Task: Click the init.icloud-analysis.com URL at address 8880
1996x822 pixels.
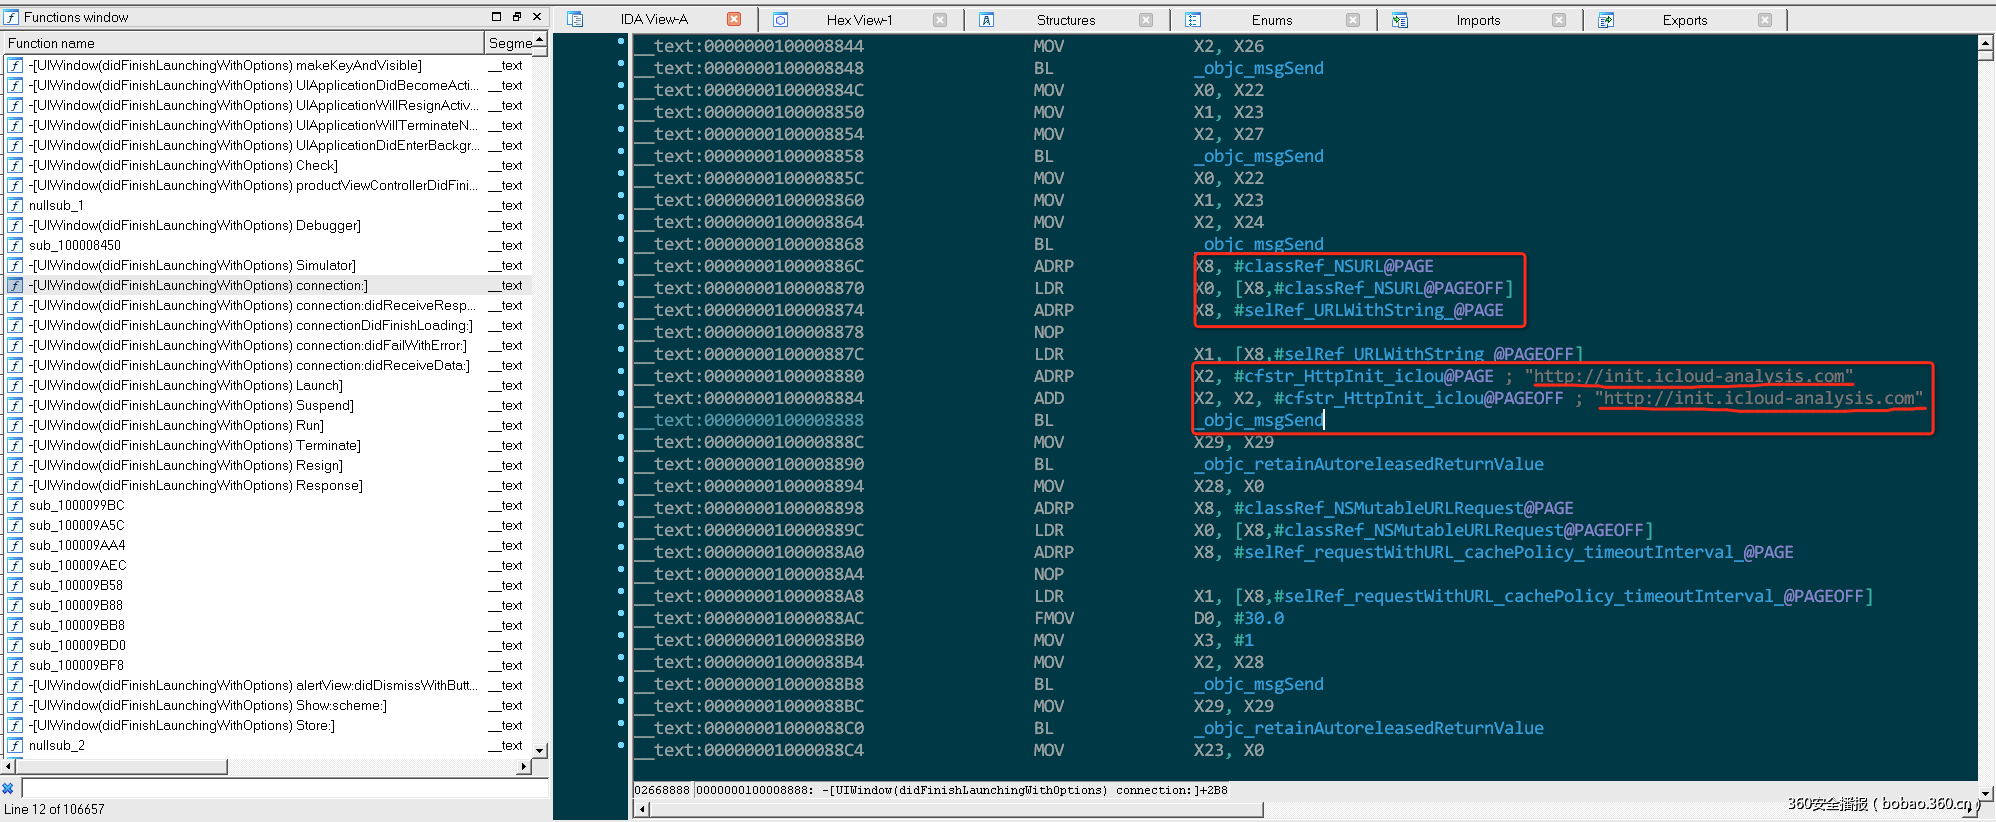Action: click(x=1689, y=376)
